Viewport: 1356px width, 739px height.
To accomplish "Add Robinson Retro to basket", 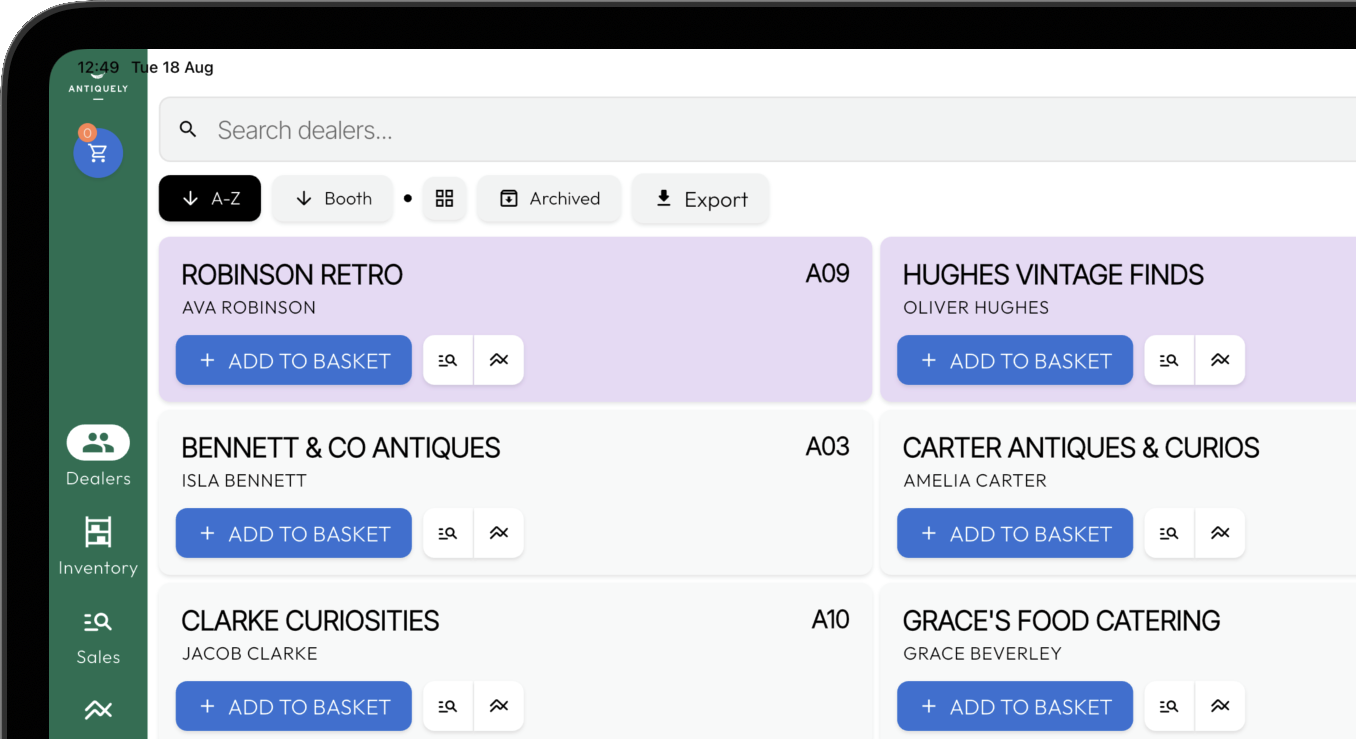I will (294, 360).
